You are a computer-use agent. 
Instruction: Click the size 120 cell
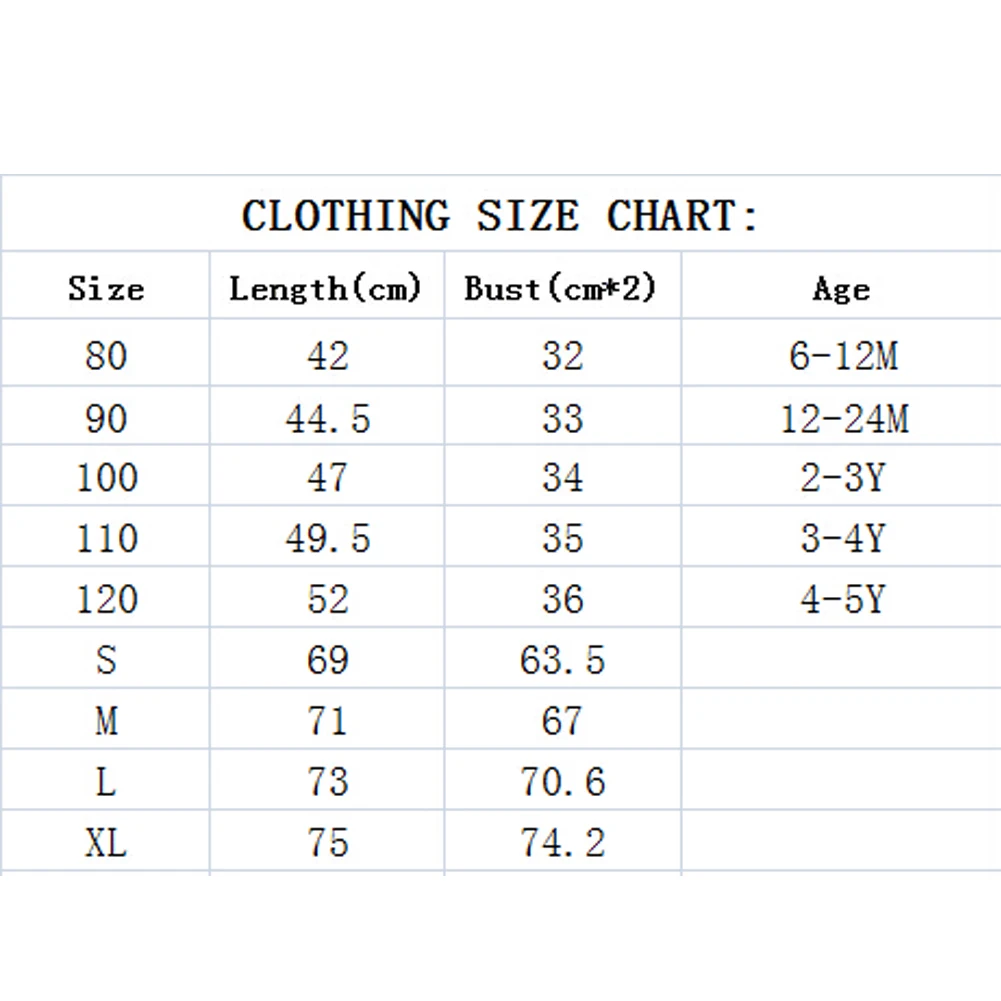(x=107, y=599)
